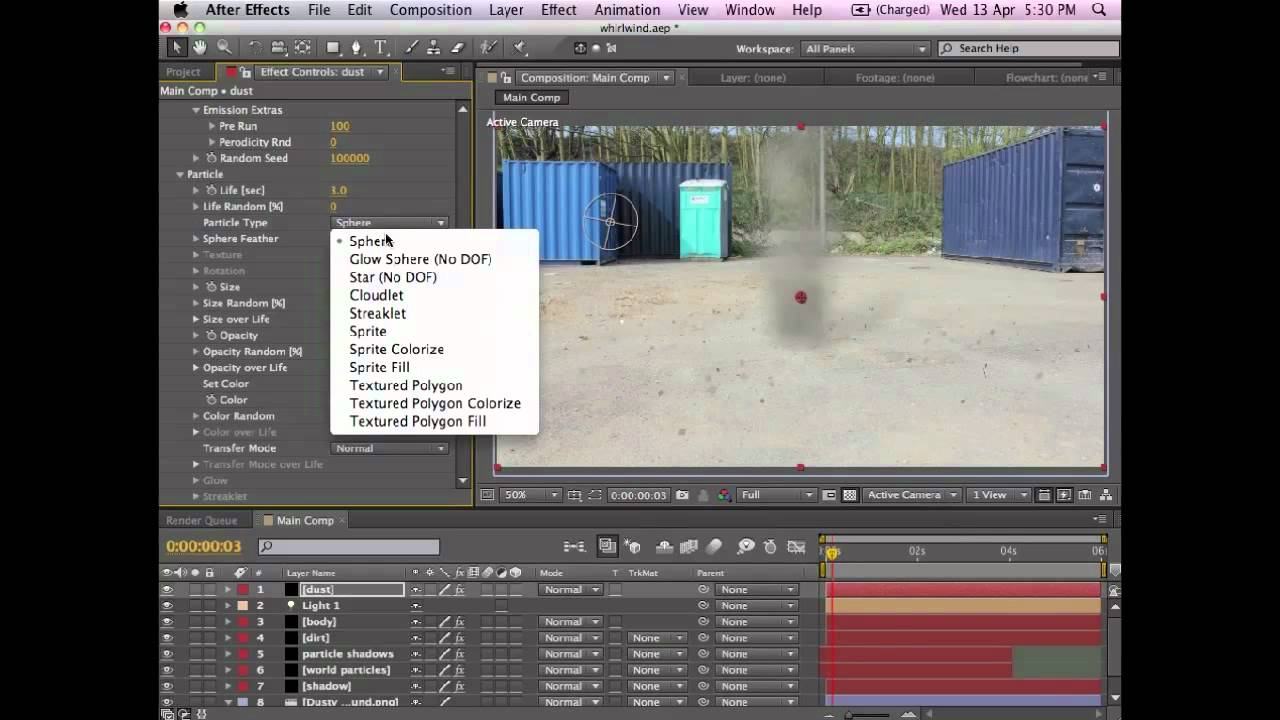Open the timeline Graph Editor
Image resolution: width=1280 pixels, height=720 pixels.
796,547
